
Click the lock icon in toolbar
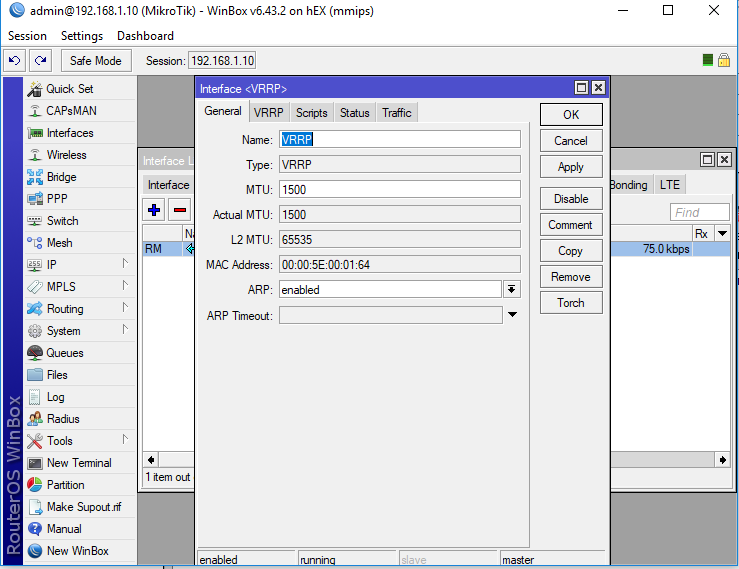click(x=723, y=60)
